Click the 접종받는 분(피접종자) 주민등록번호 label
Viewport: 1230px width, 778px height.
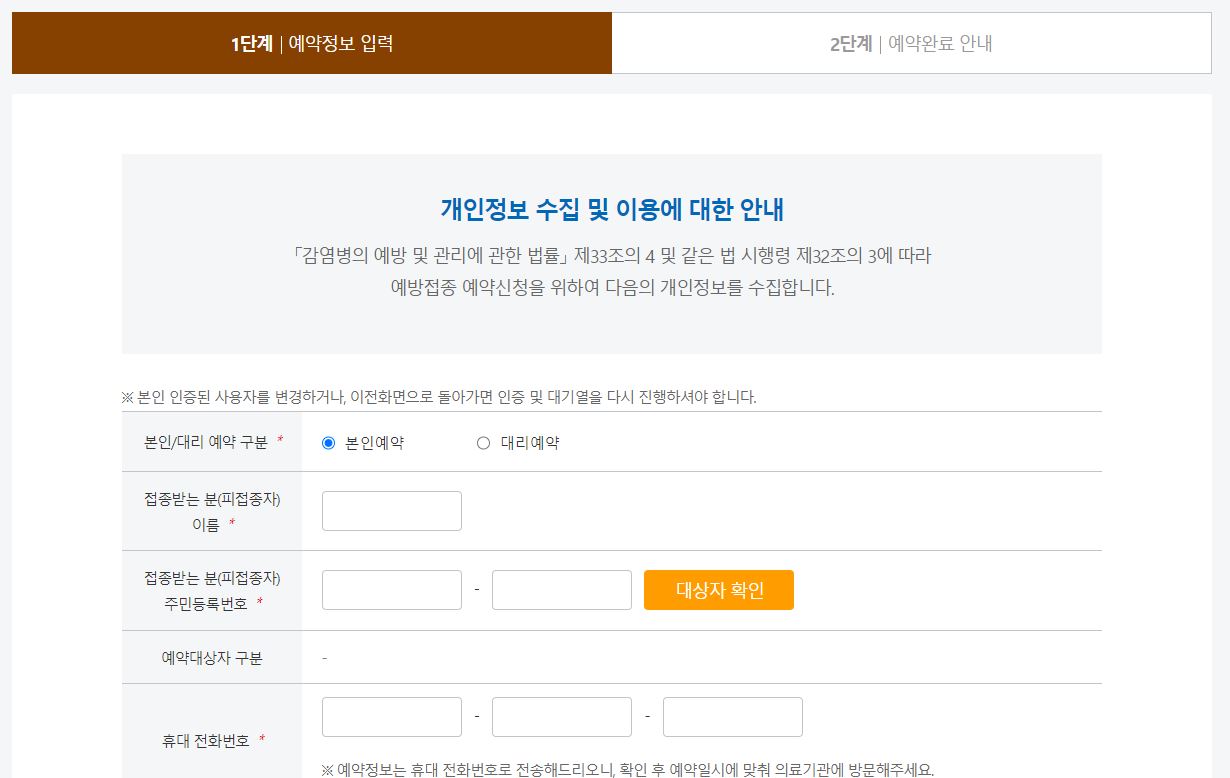212,590
